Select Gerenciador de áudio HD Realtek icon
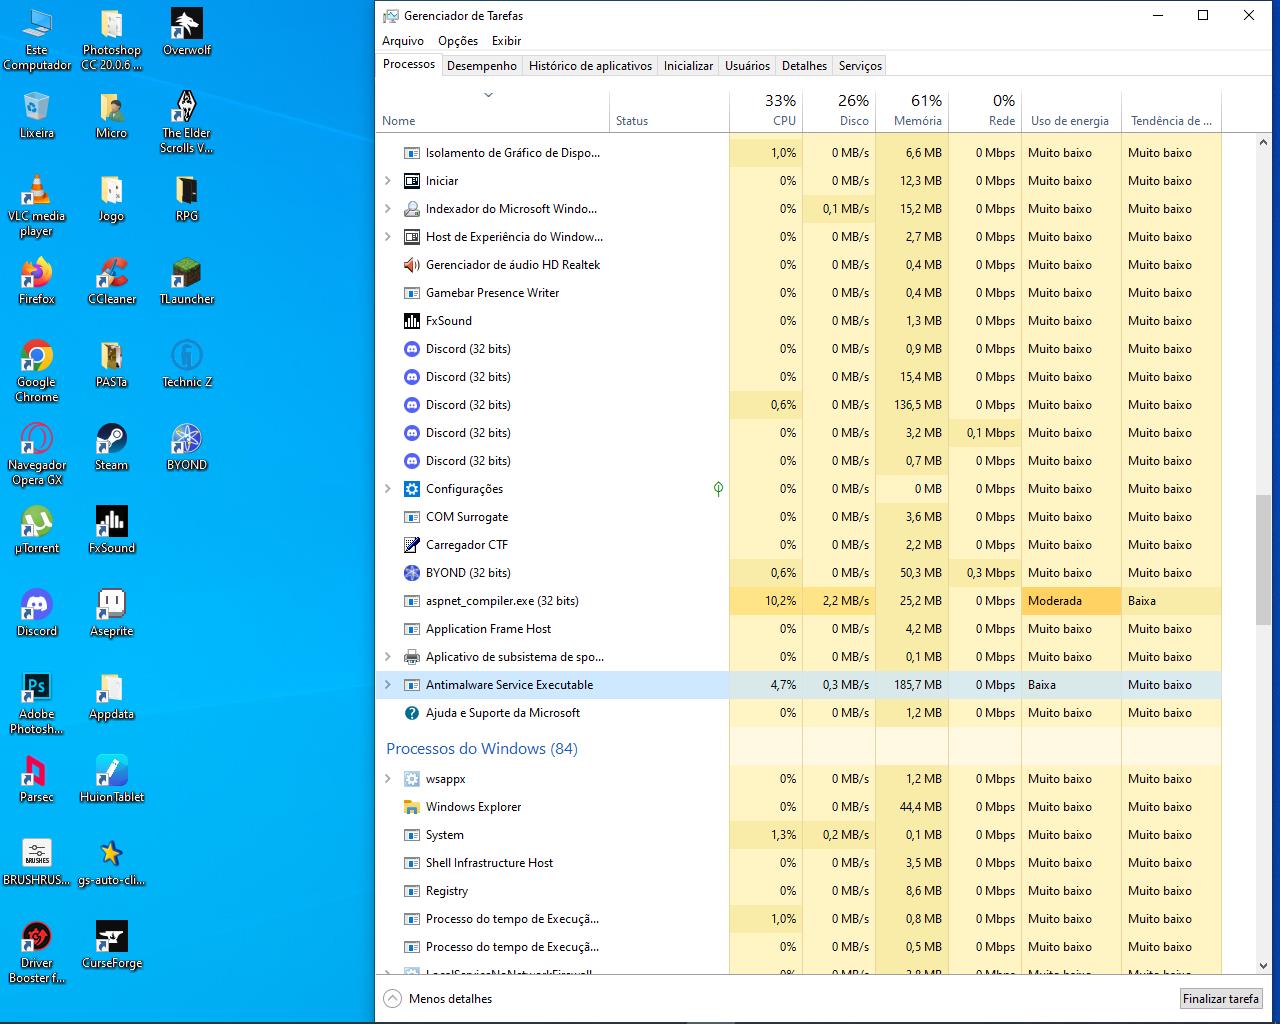 tap(411, 265)
